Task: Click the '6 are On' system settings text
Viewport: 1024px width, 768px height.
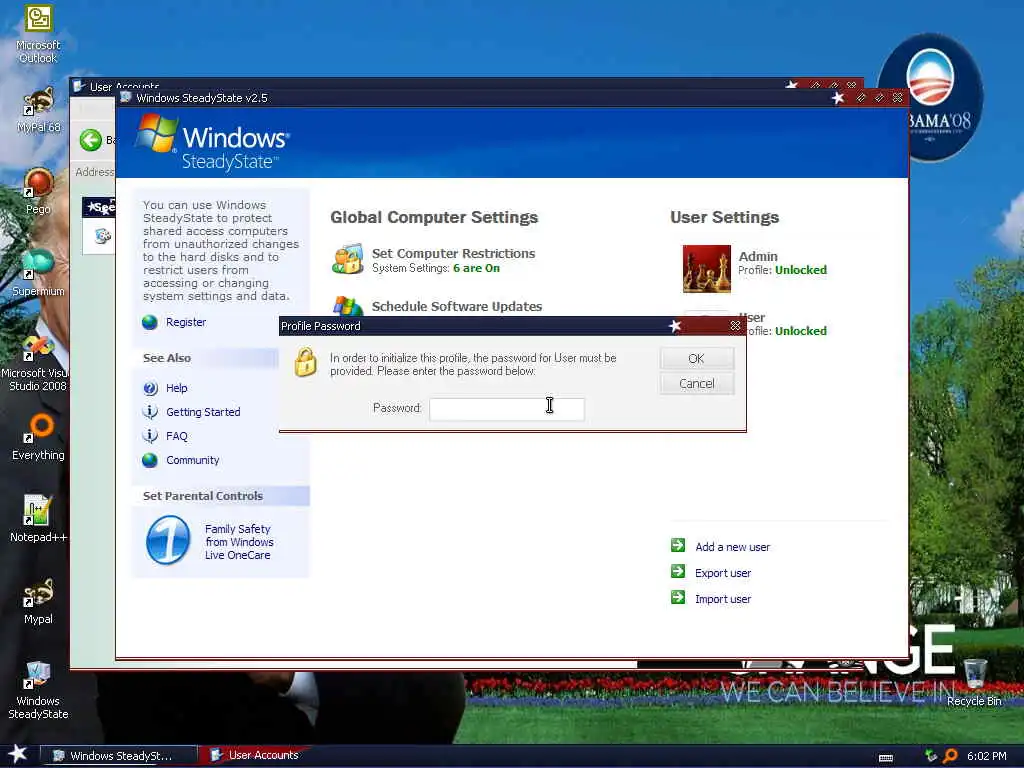Action: coord(476,268)
